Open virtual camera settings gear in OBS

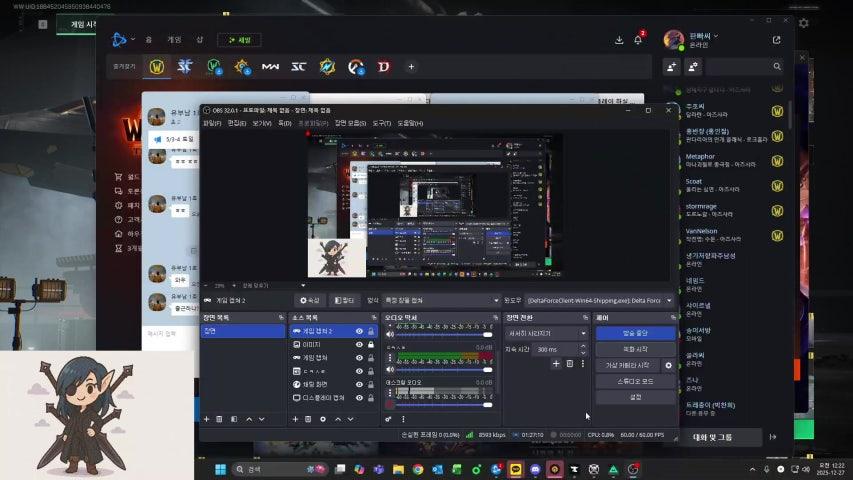pos(669,365)
